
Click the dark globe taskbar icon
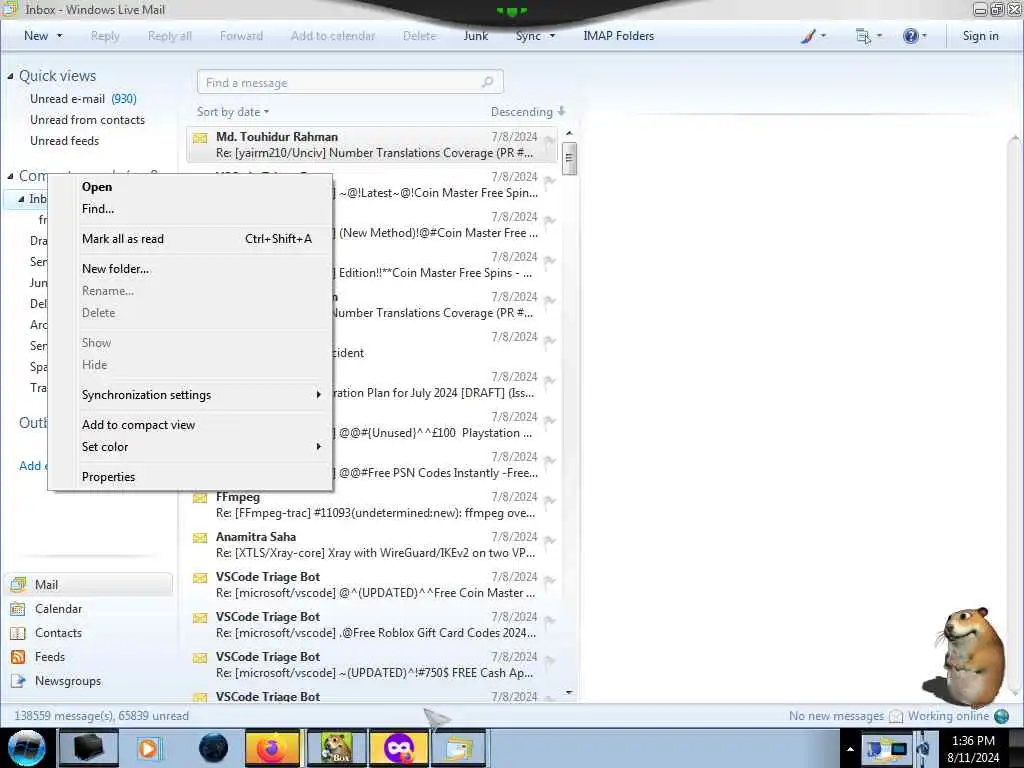(x=214, y=748)
